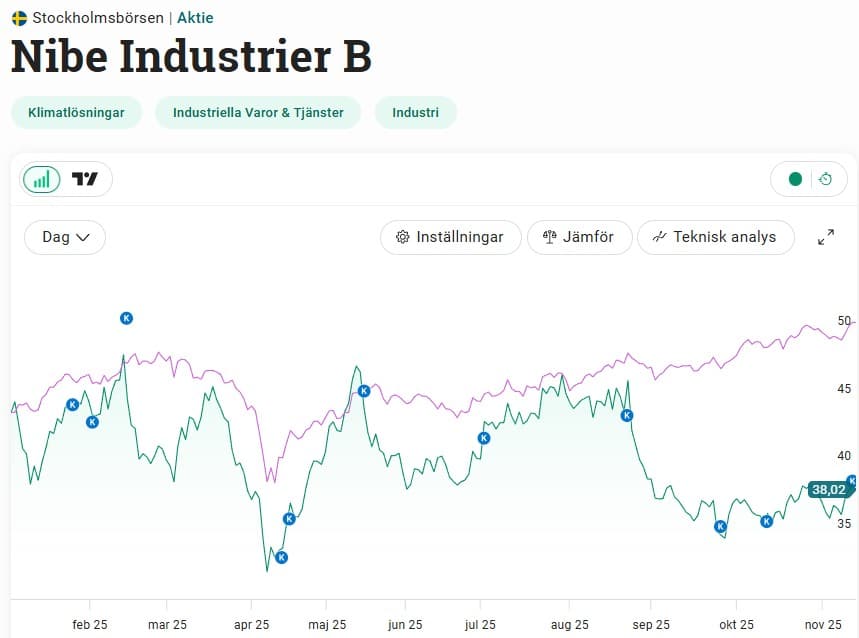Click the Jämför compare button

pos(579,238)
